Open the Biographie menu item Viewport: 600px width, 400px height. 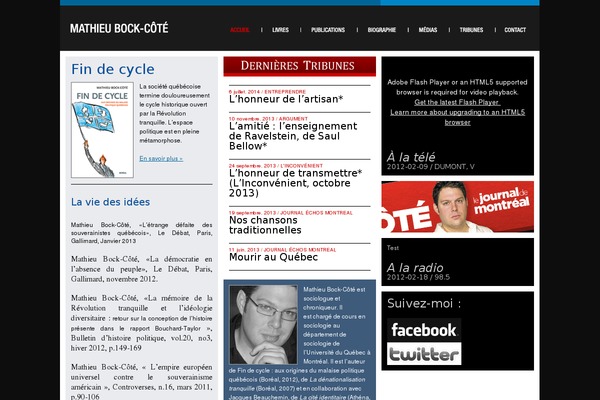(382, 30)
